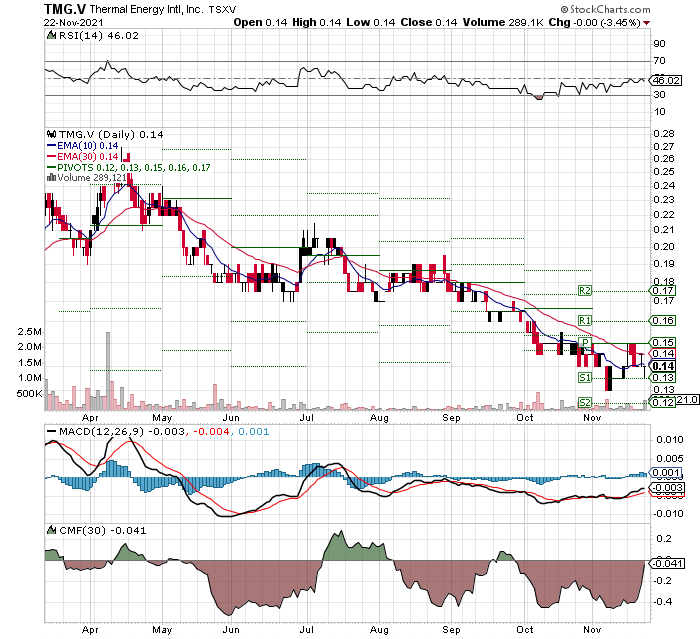Click the RSI(14) mountain icon
This screenshot has height=639, width=700.
(51, 35)
